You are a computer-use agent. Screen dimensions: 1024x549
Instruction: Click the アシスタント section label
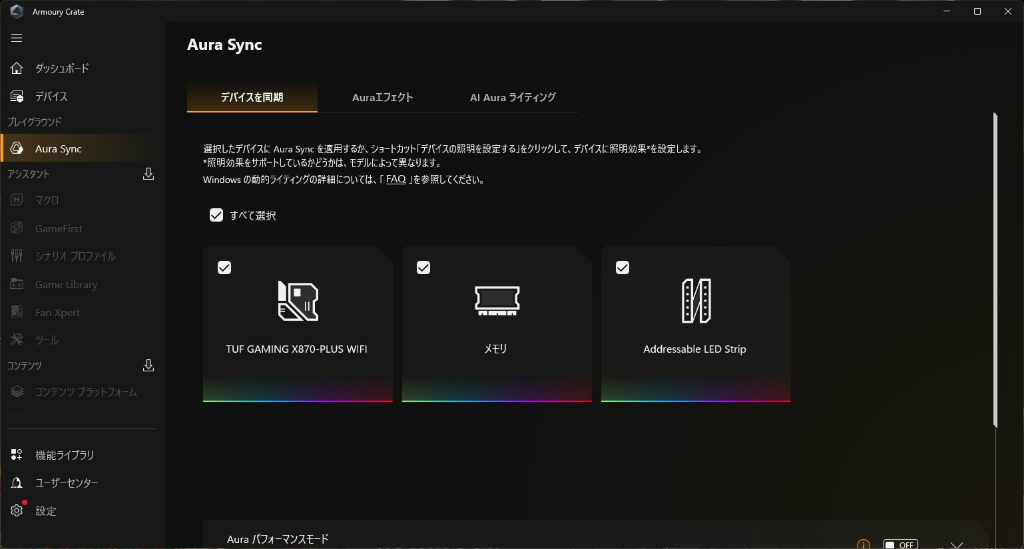pyautogui.click(x=28, y=174)
